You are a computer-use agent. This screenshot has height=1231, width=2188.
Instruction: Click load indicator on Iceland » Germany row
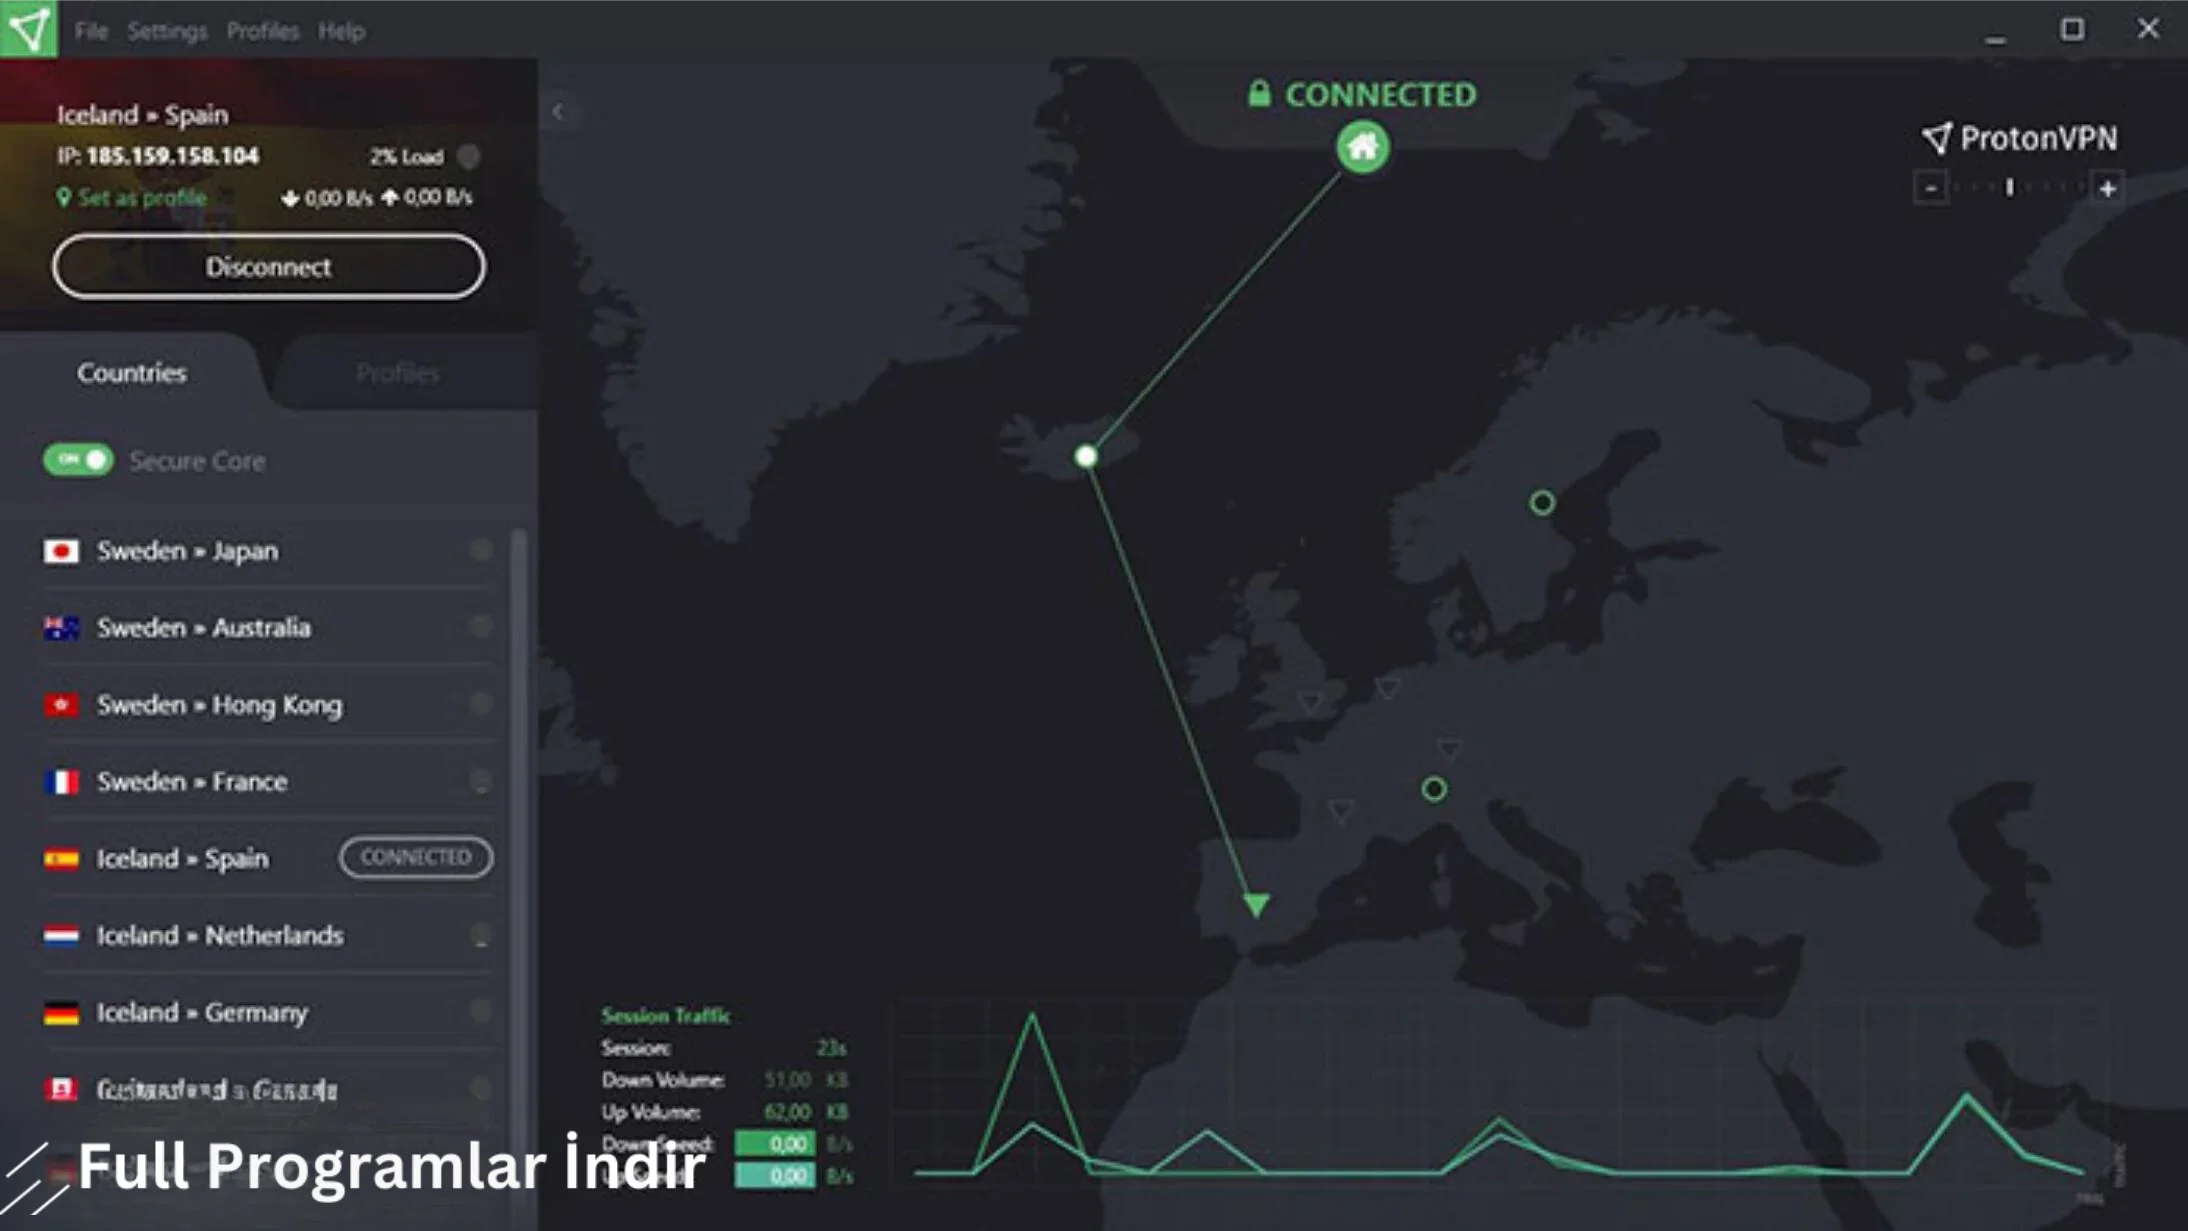[481, 1011]
